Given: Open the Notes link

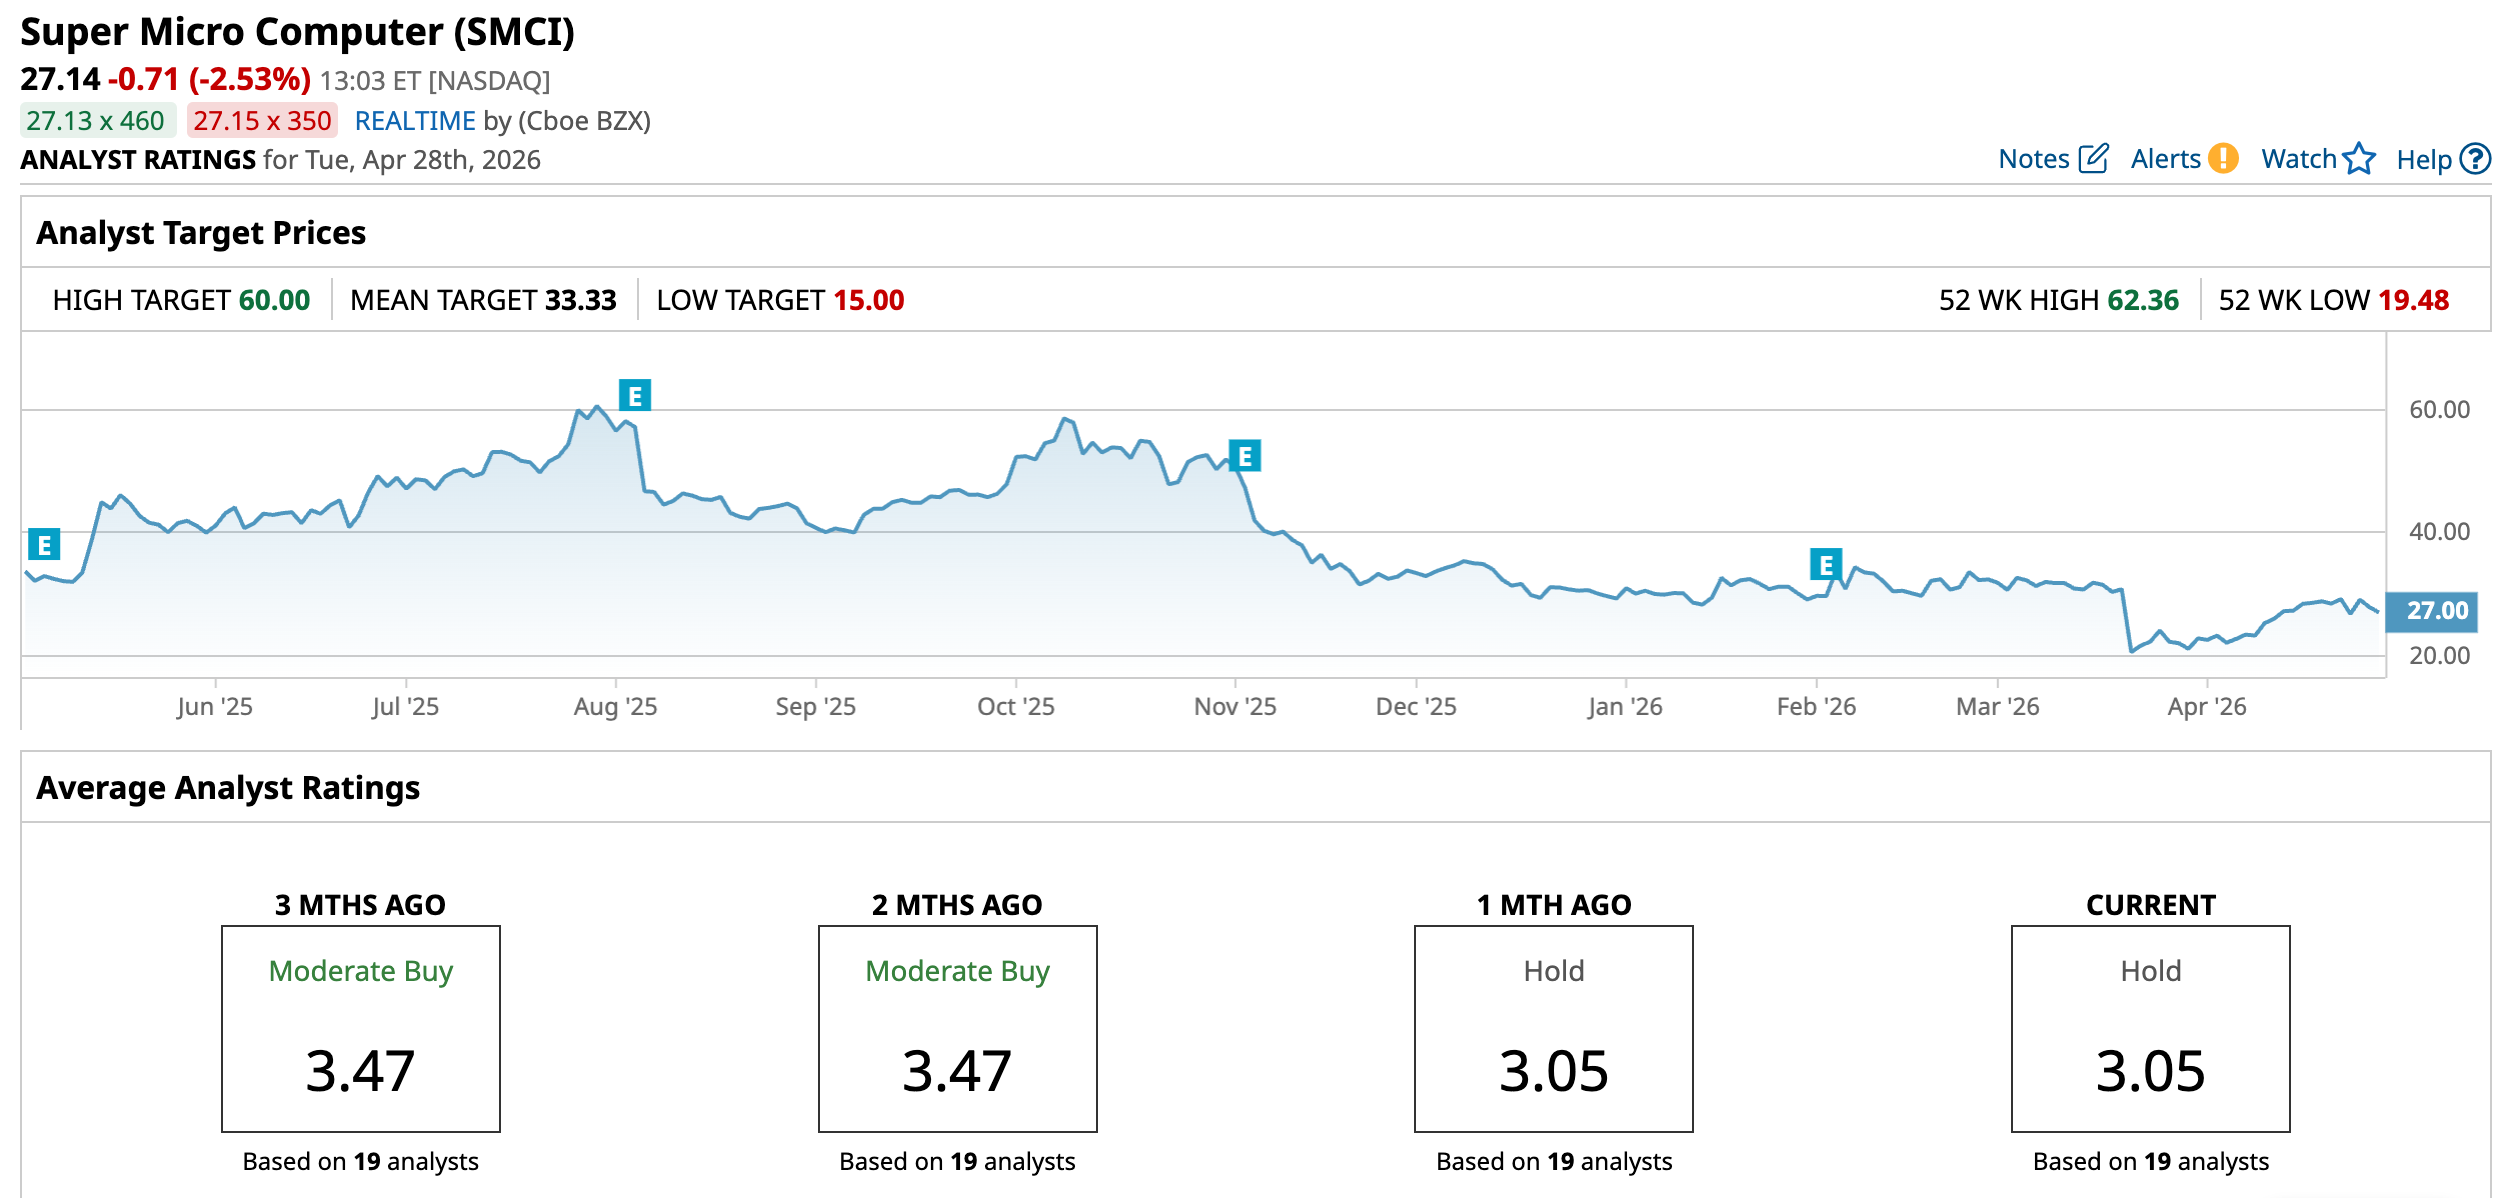Looking at the screenshot, I should [x=2033, y=159].
